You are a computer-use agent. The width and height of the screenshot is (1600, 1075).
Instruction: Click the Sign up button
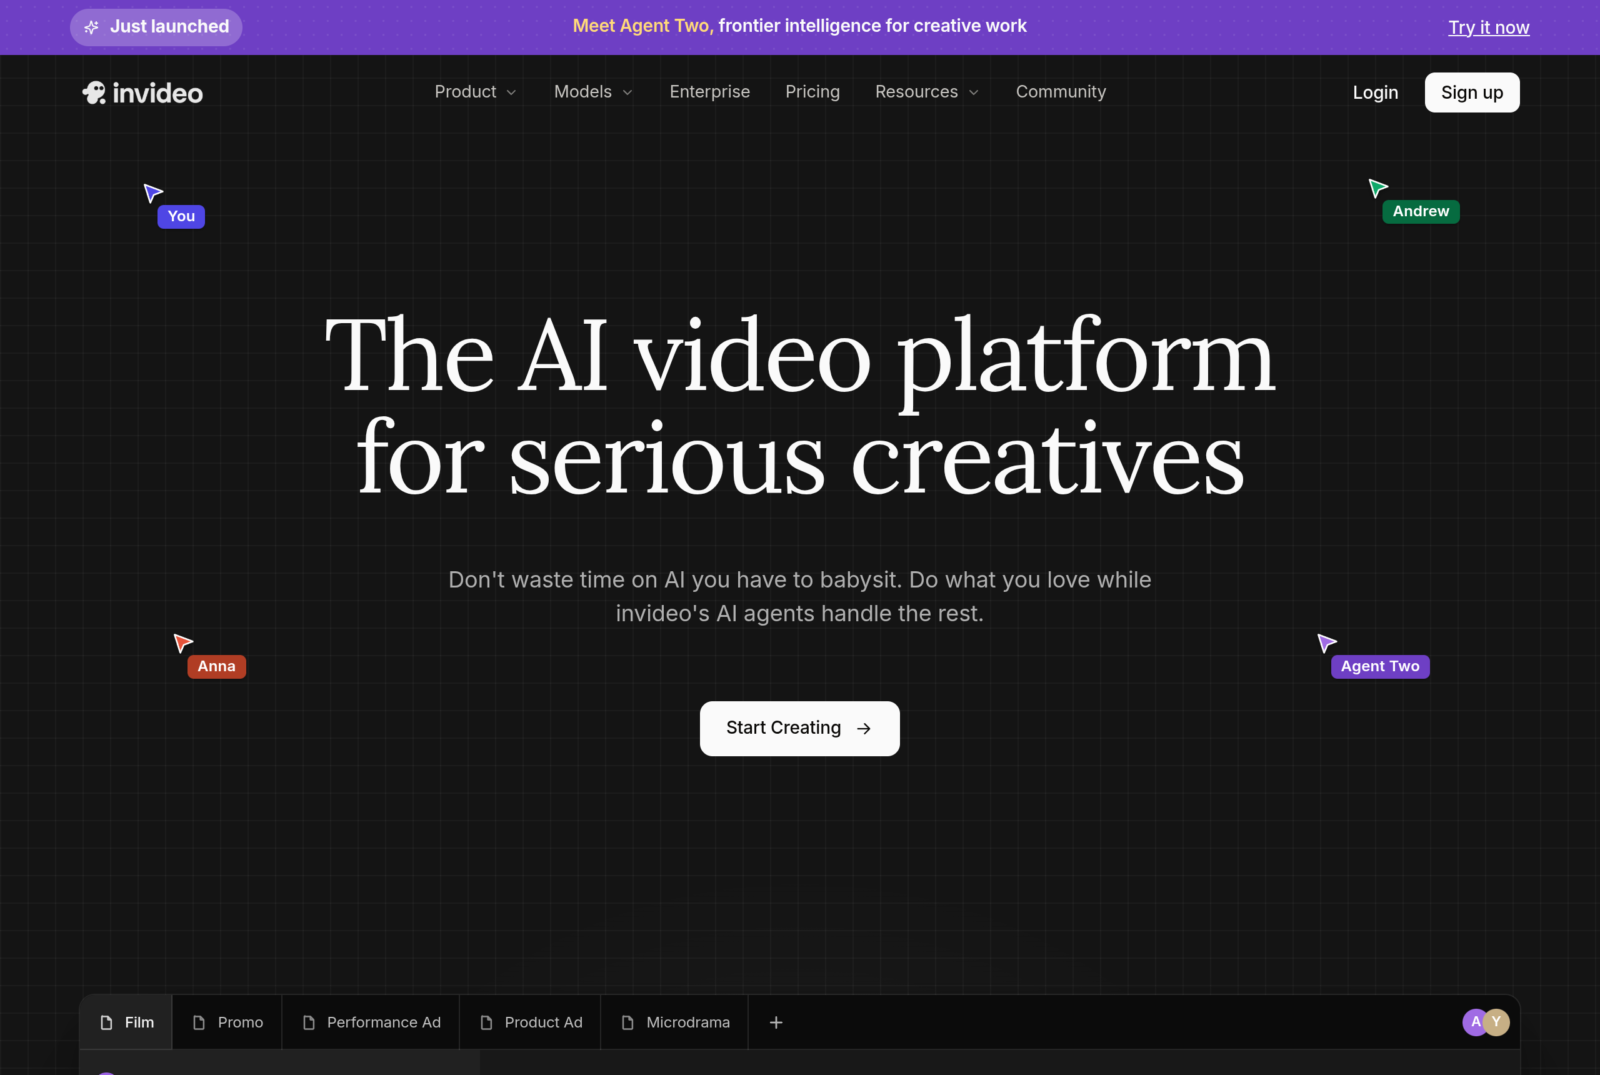tap(1472, 93)
